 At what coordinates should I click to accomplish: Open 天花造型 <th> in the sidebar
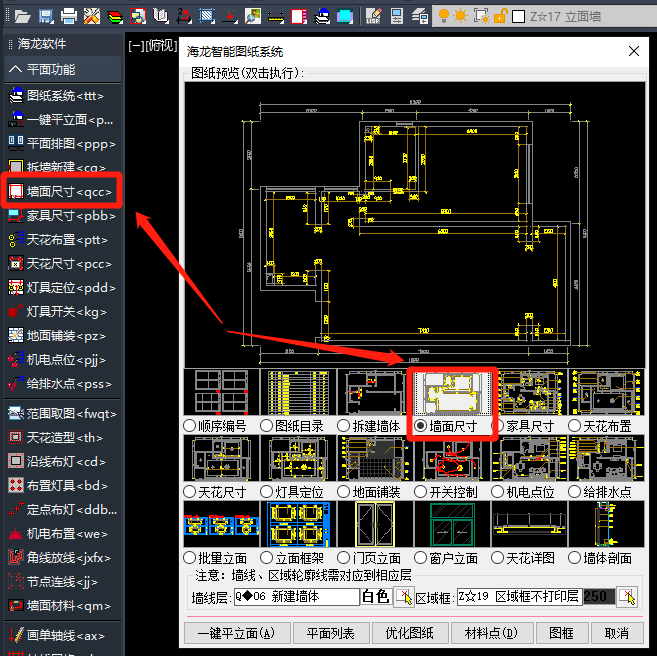(60, 437)
